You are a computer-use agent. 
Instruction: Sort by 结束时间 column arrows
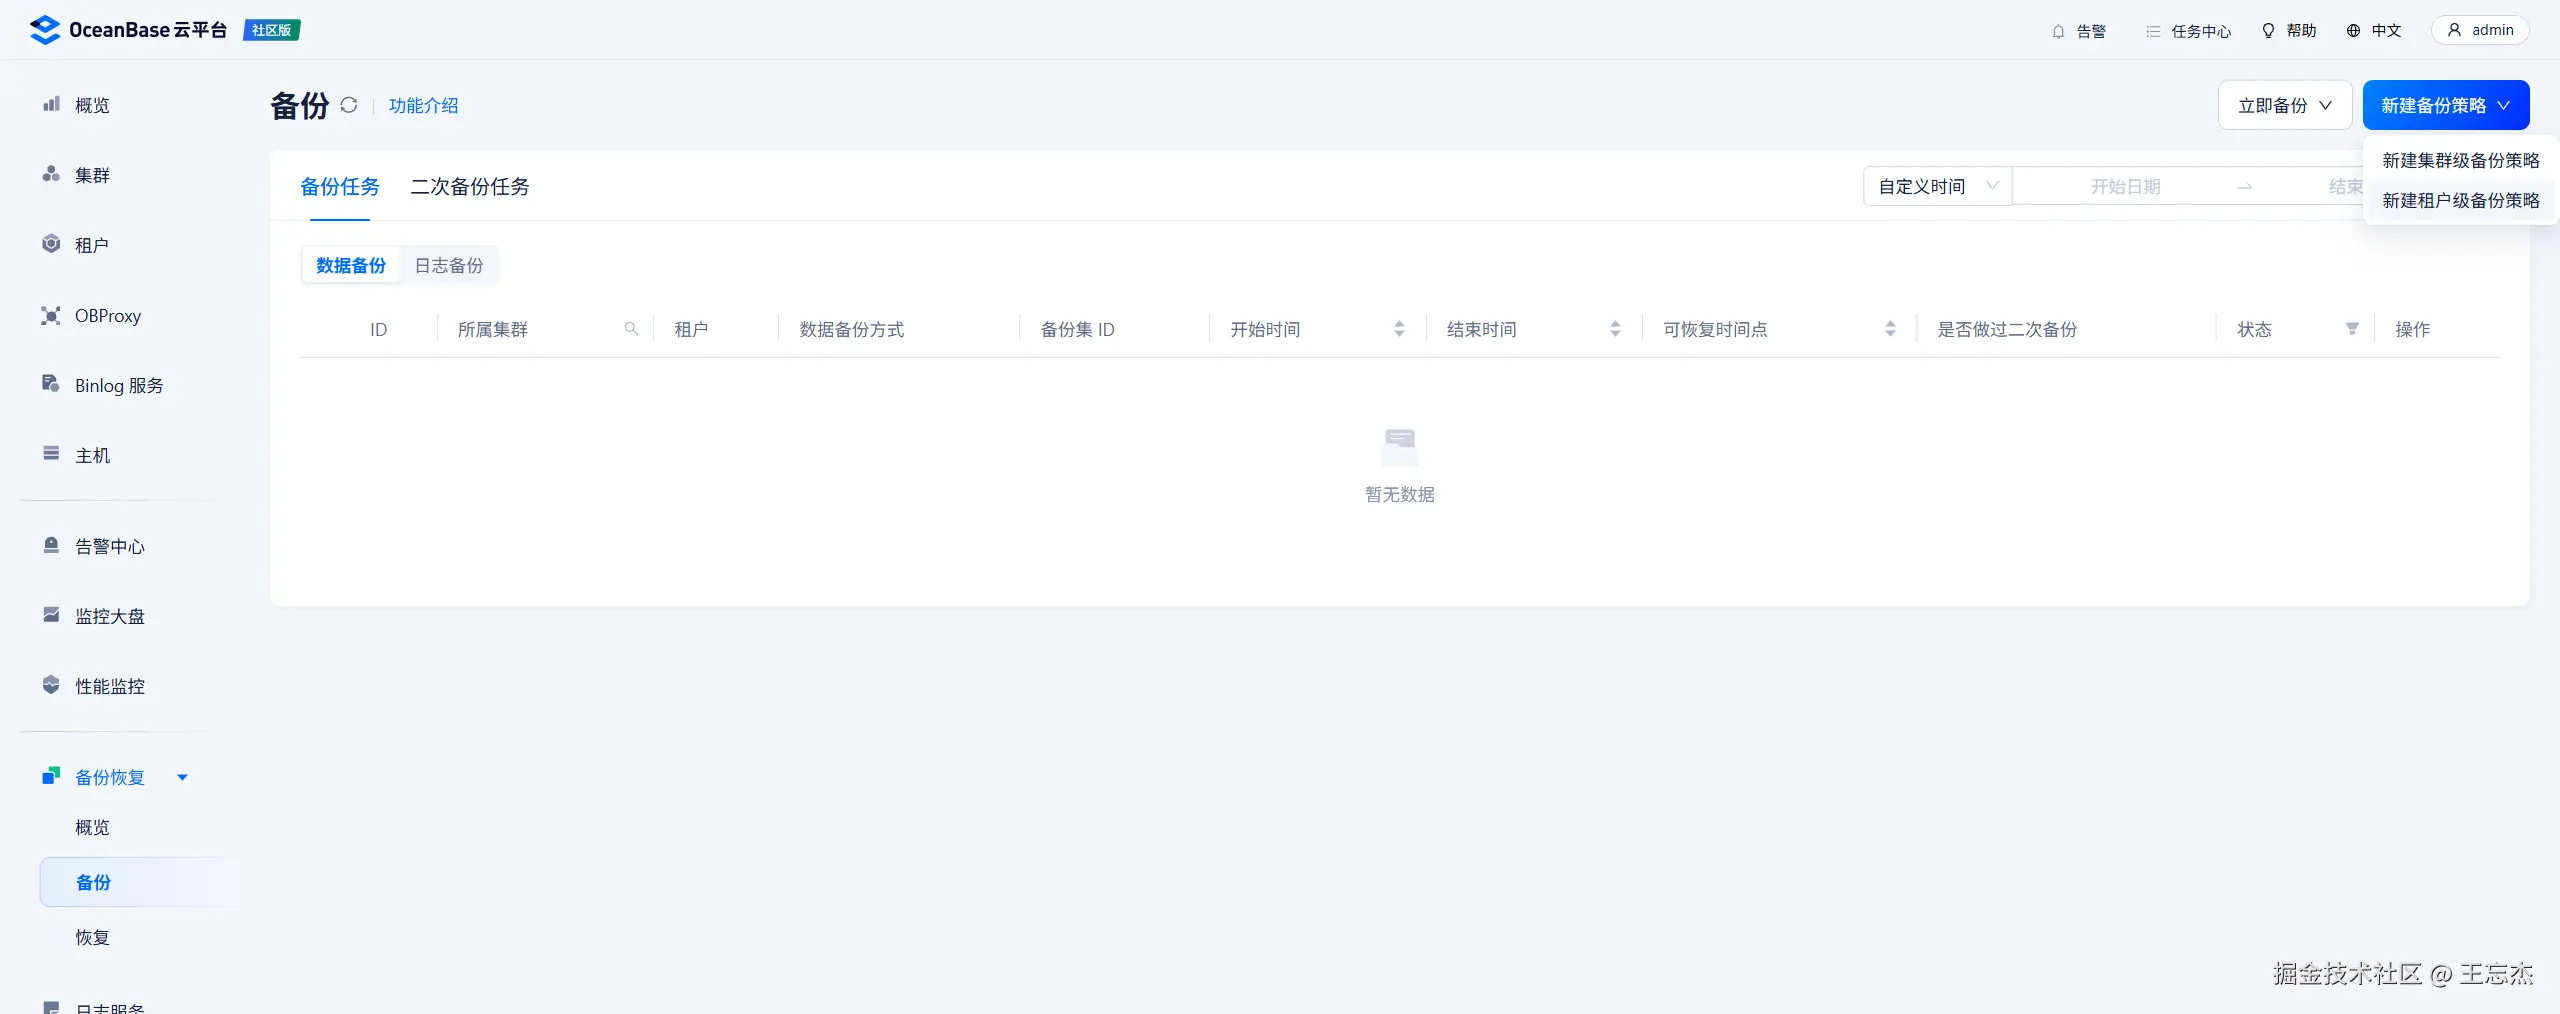coord(1615,329)
